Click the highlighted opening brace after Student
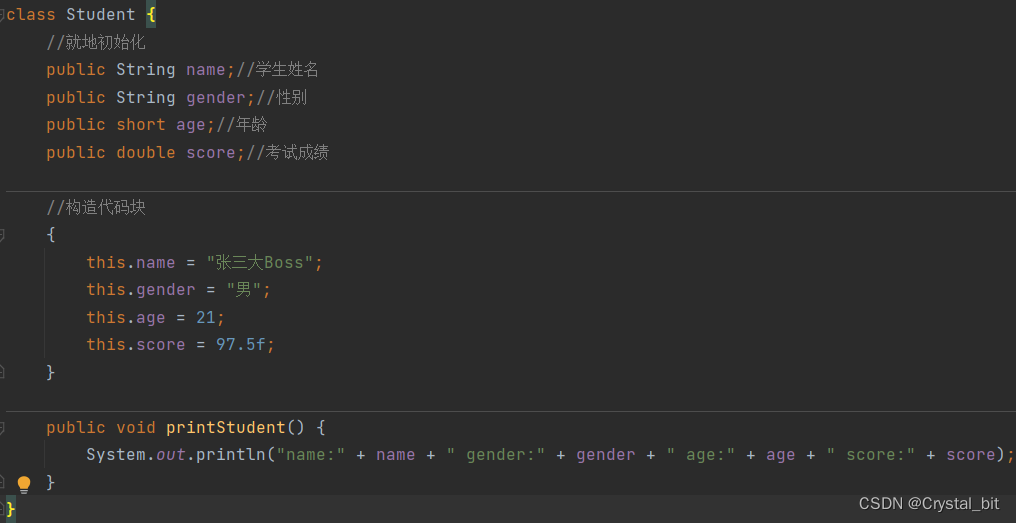The height and width of the screenshot is (523, 1016). pos(151,14)
